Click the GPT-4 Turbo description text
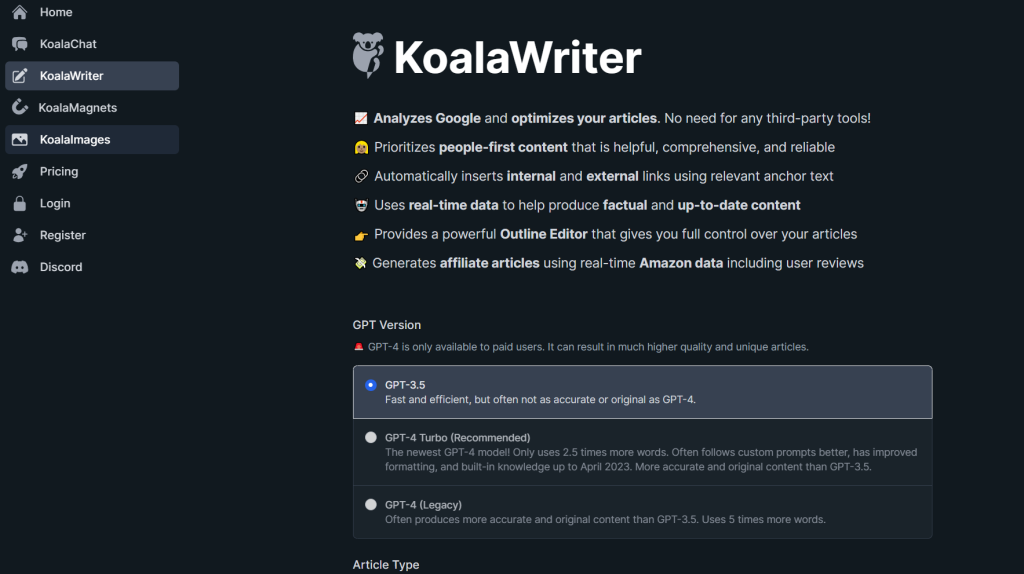This screenshot has height=574, width=1024. (x=650, y=460)
